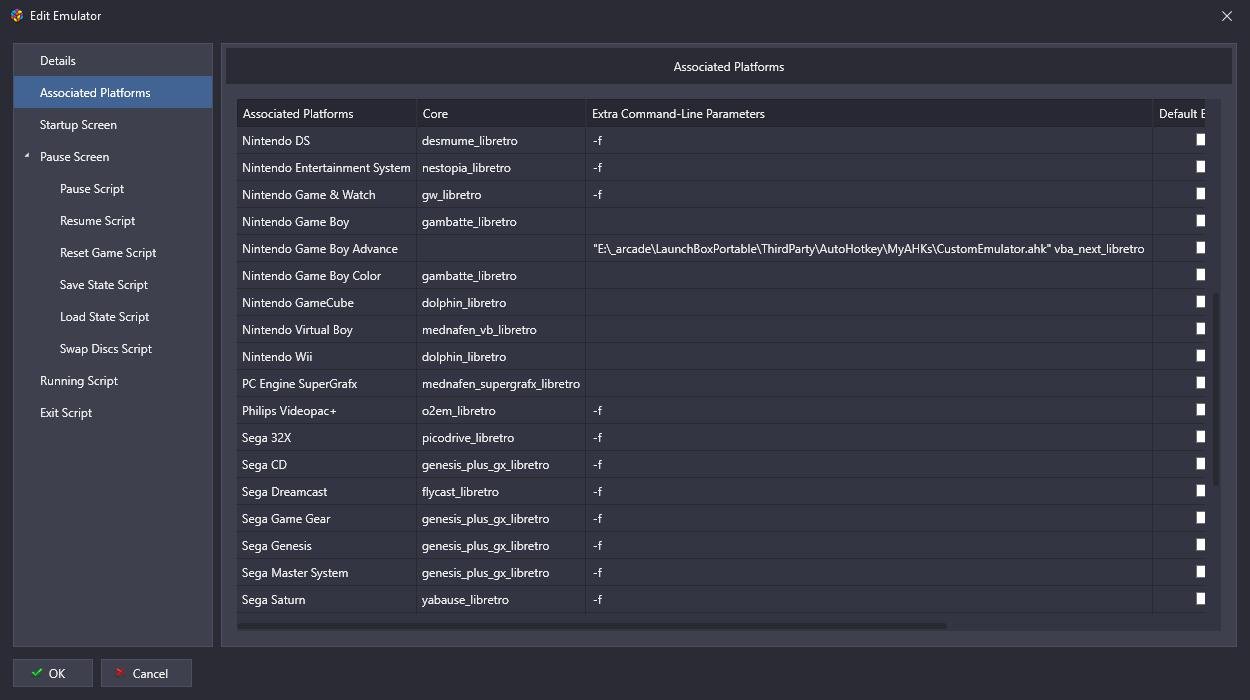Enable default checkbox for Nintendo Virtual Boy

(1201, 329)
